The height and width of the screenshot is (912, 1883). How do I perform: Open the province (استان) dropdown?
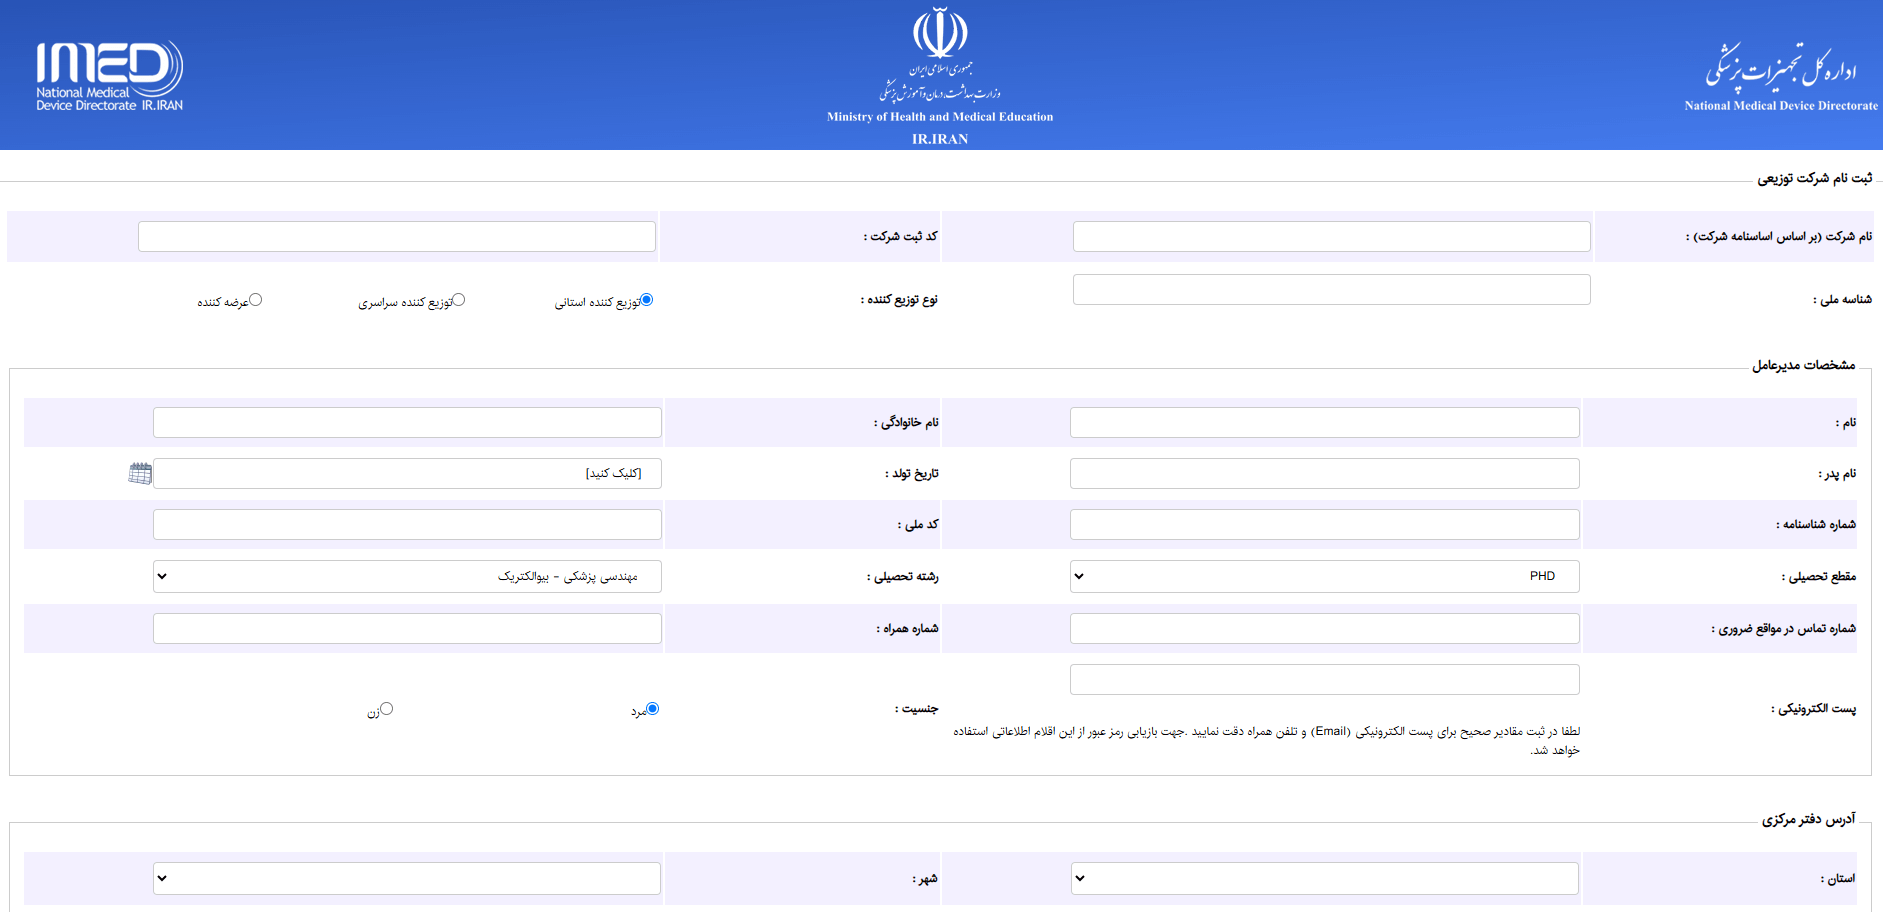click(x=1324, y=878)
